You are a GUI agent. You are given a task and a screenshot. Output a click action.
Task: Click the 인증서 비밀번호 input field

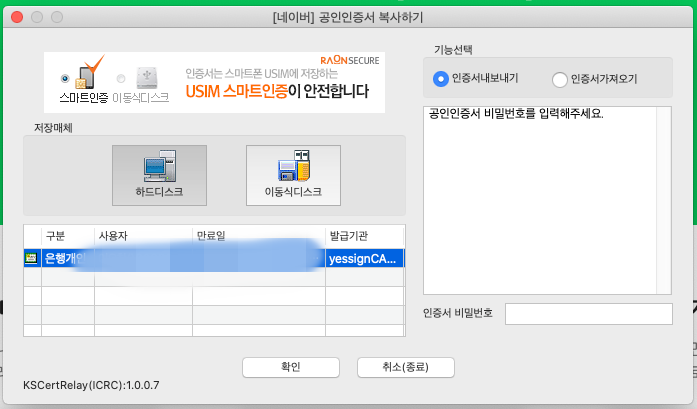pos(589,314)
